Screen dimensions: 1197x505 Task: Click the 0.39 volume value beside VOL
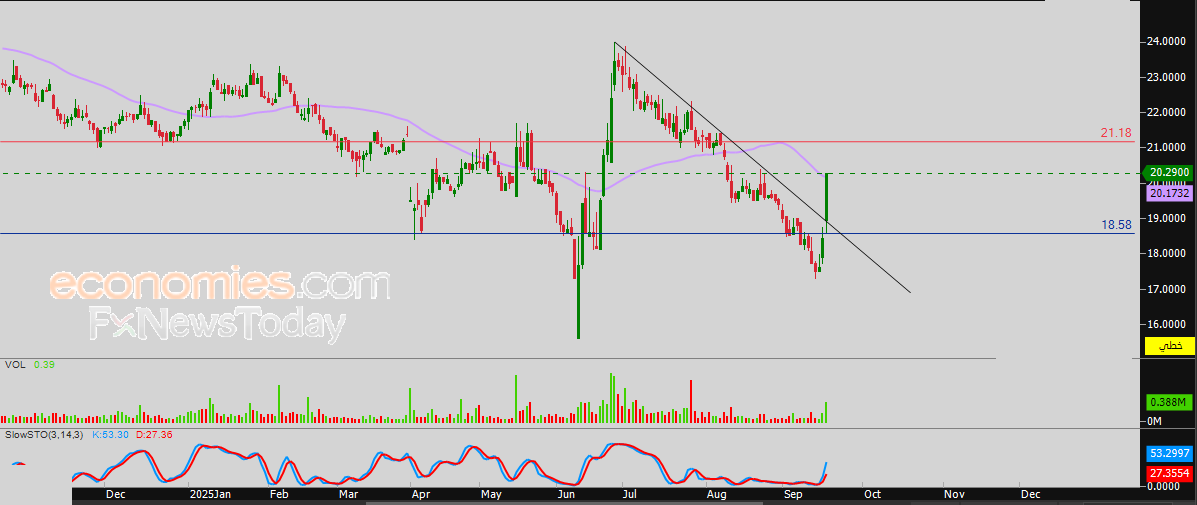coord(44,365)
